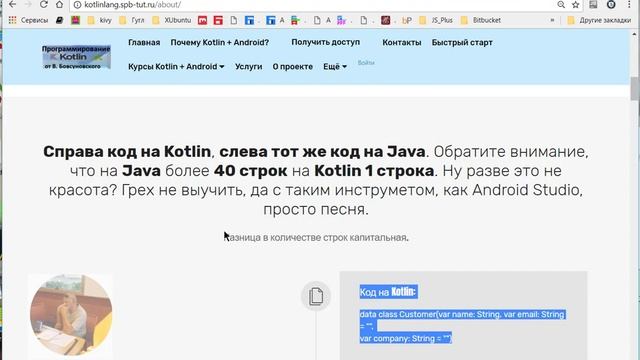Open the О проекте page
Image resolution: width=640 pixels, height=360 pixels.
293,67
